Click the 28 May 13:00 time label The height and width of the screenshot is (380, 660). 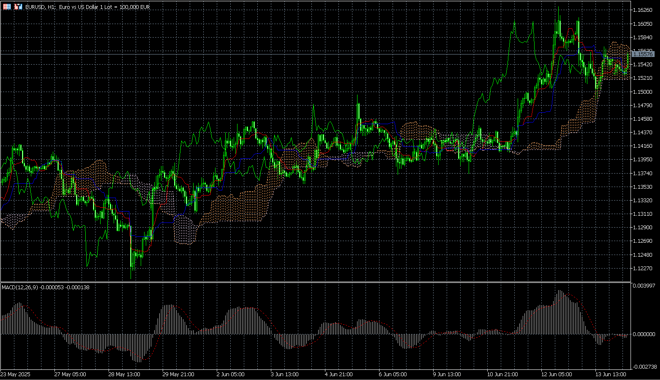coord(124,374)
